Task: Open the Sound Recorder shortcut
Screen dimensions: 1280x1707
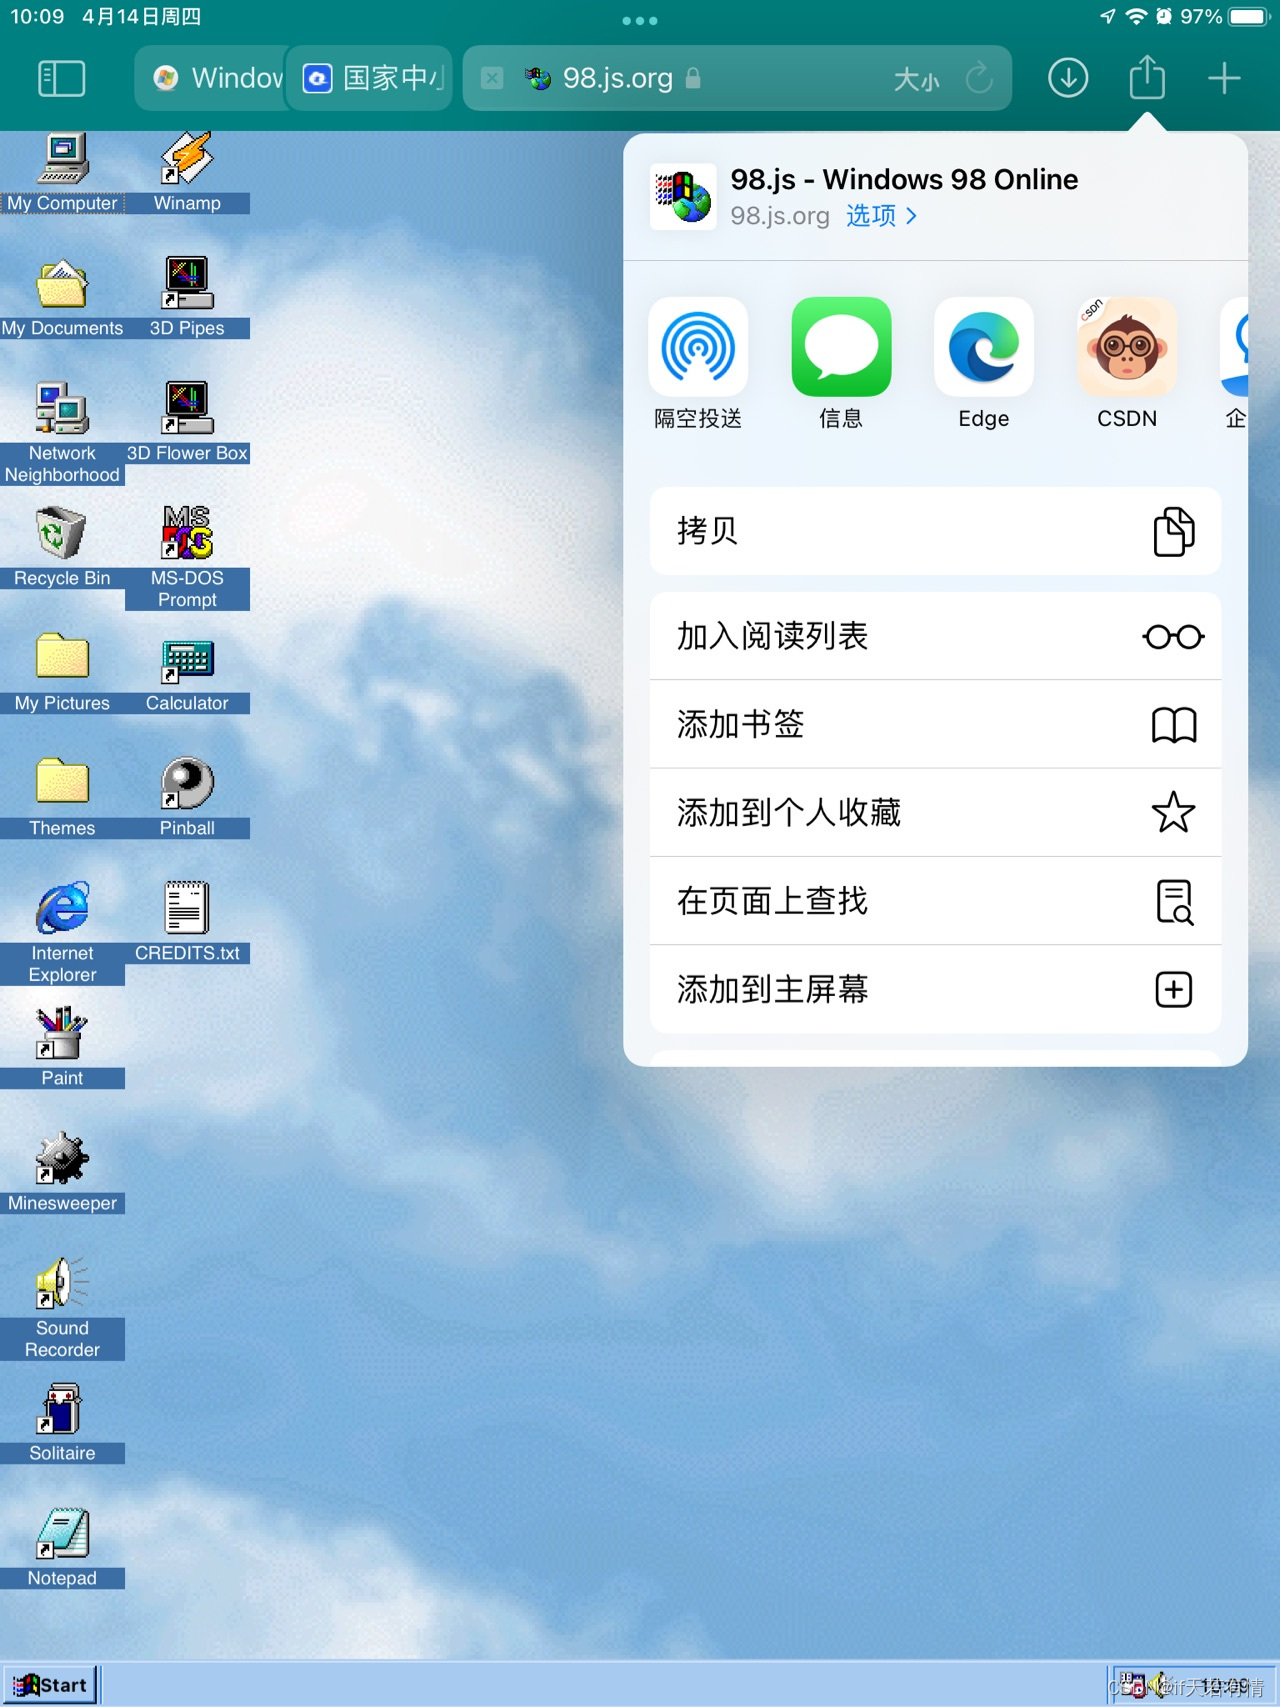Action: pyautogui.click(x=62, y=1308)
